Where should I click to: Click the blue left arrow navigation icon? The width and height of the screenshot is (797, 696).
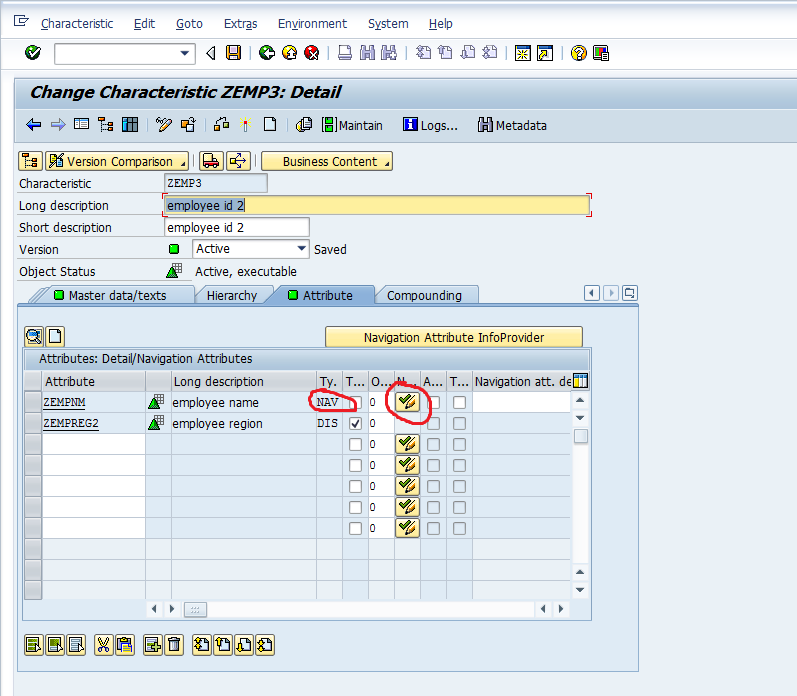click(x=34, y=125)
